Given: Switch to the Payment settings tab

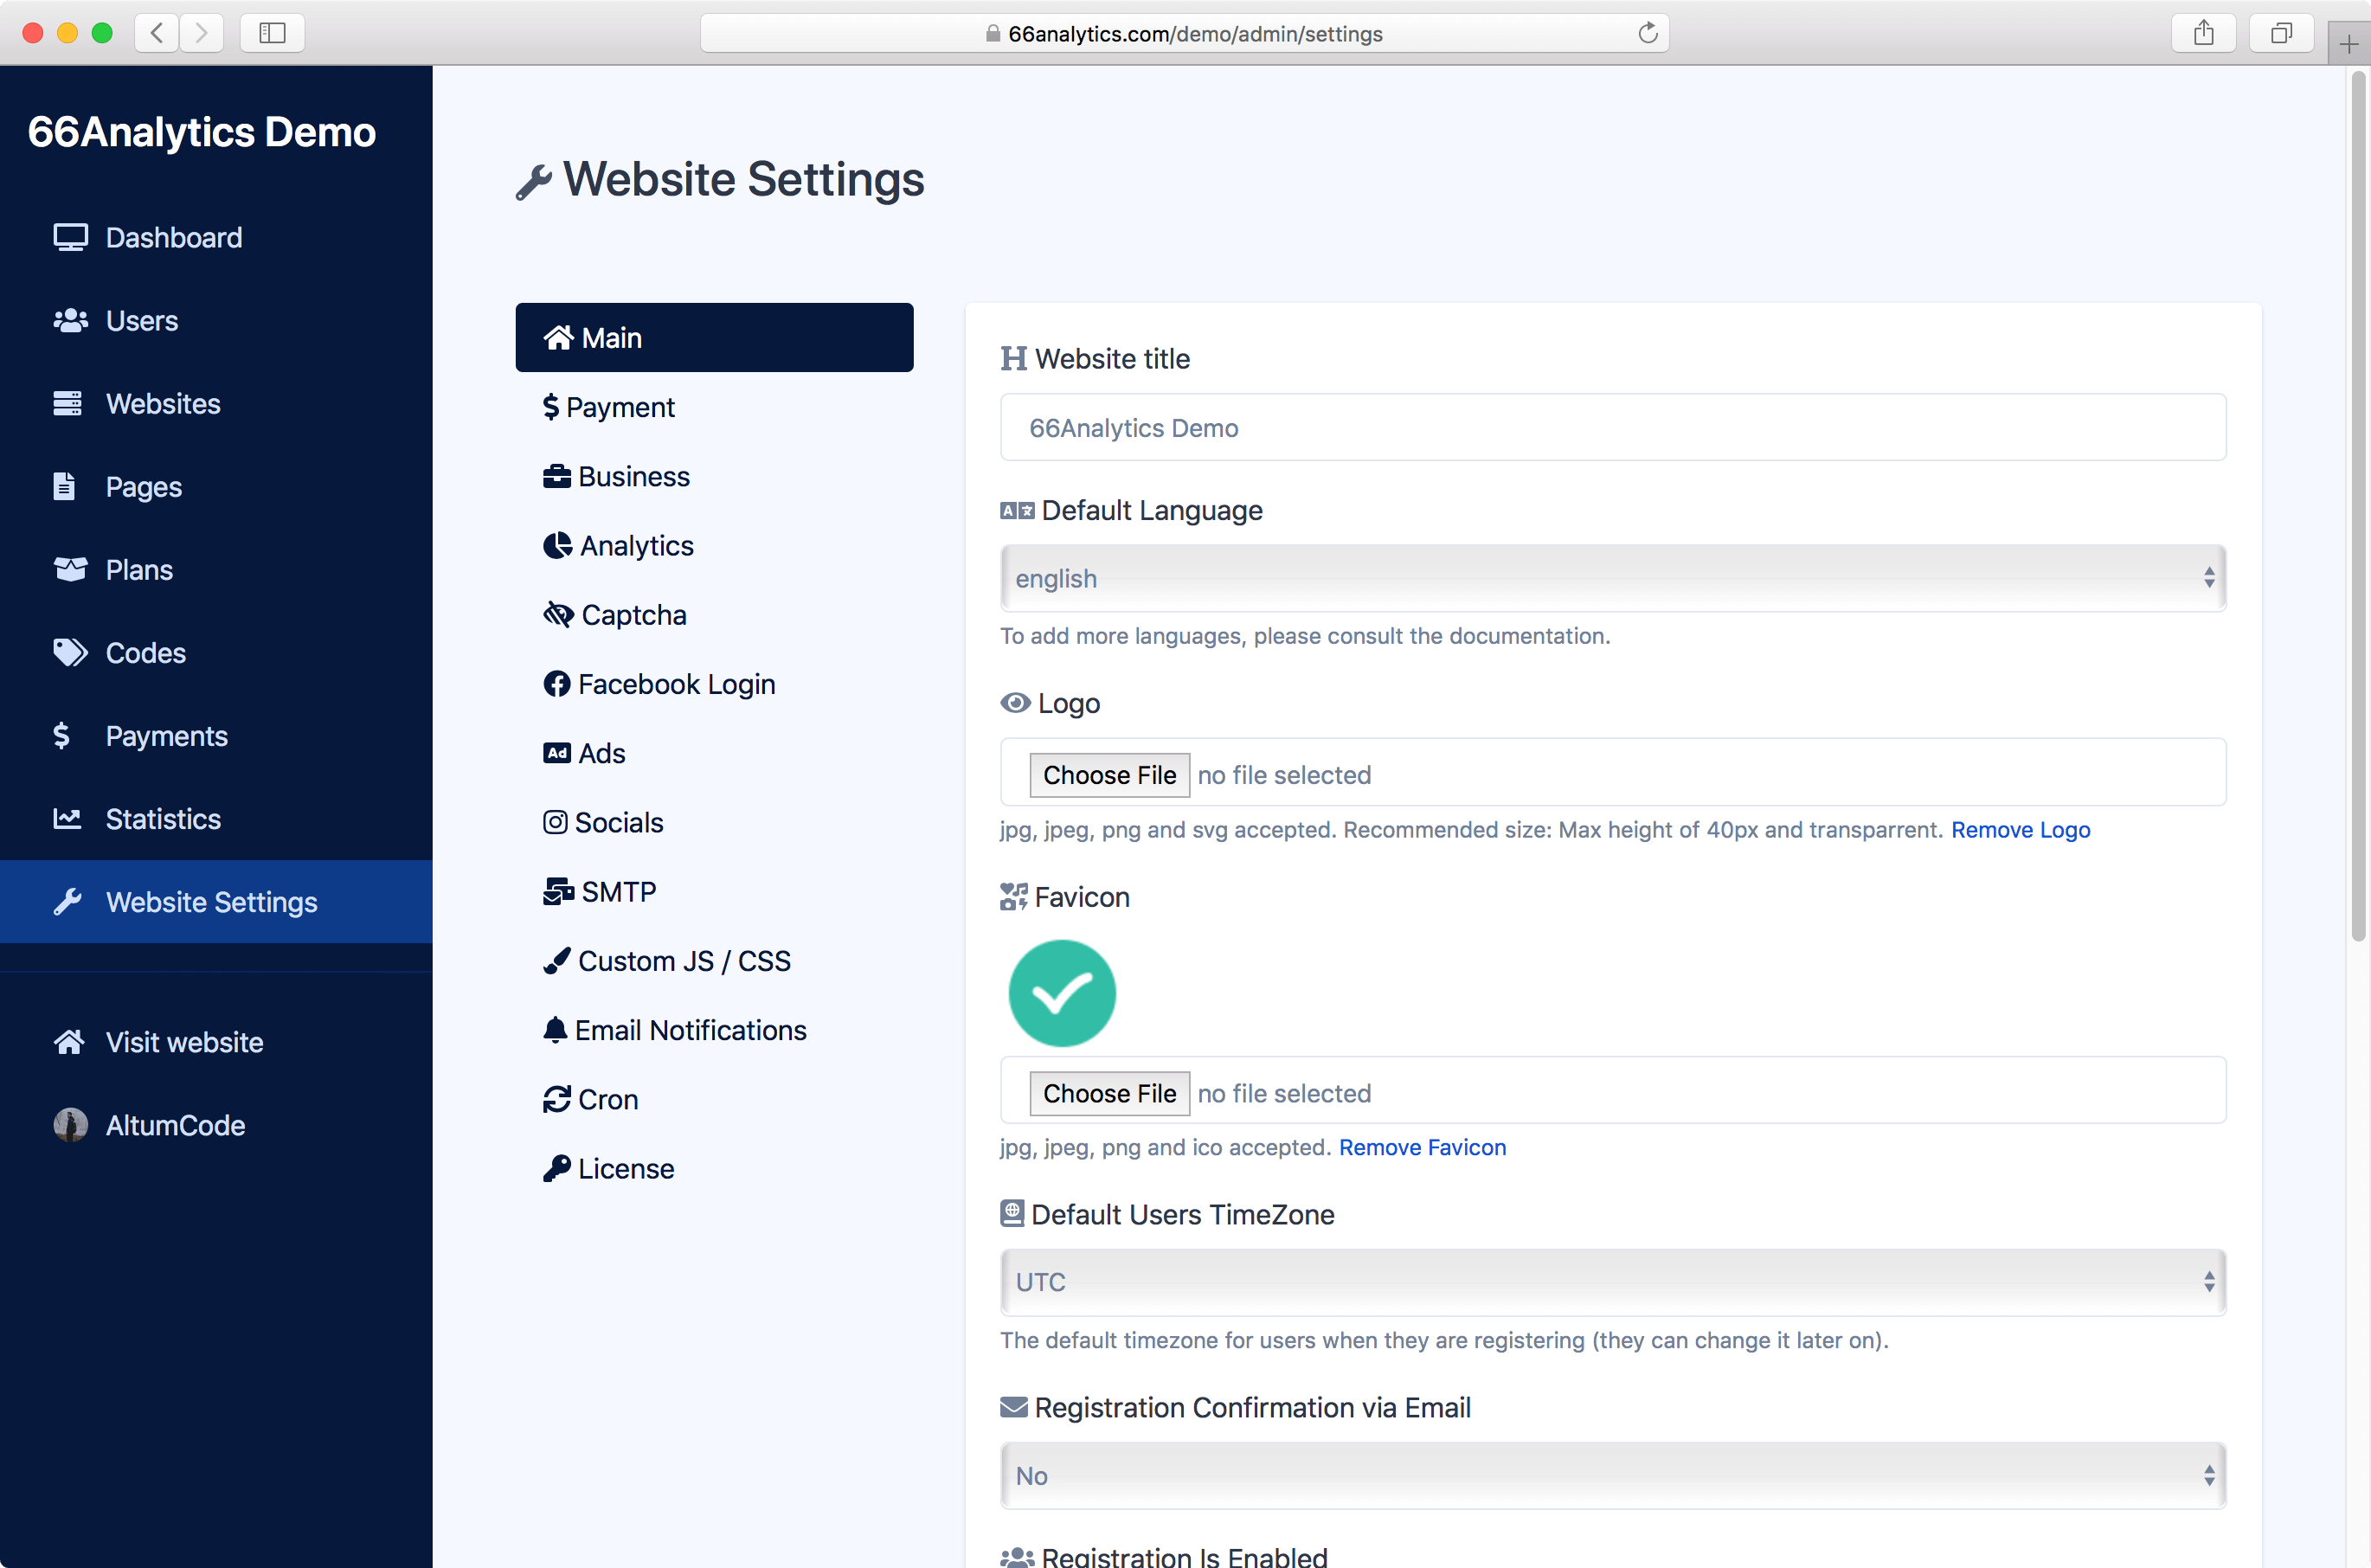Looking at the screenshot, I should (620, 407).
